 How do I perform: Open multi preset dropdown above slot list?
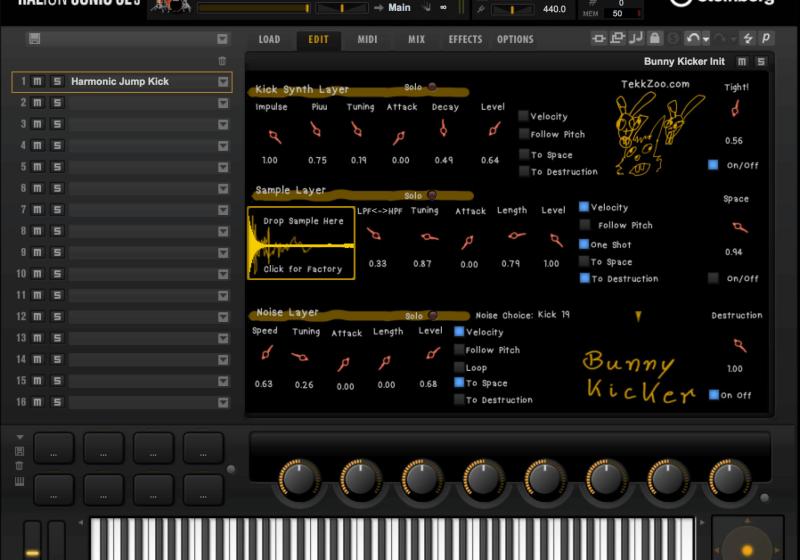click(222, 39)
